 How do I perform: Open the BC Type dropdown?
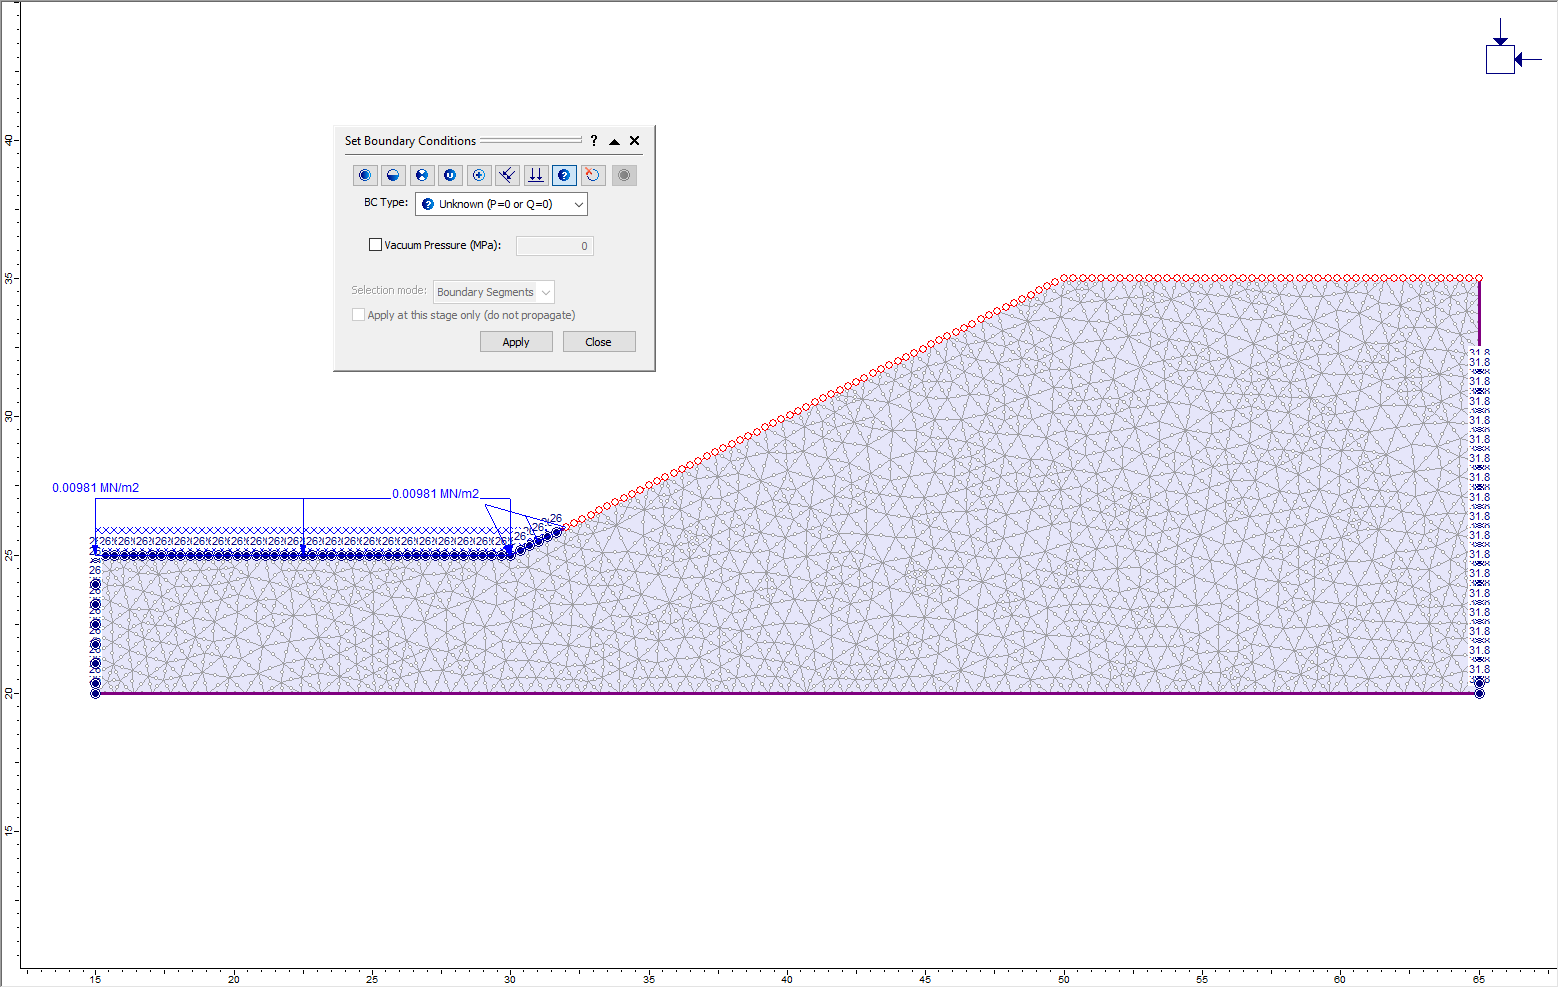(501, 204)
